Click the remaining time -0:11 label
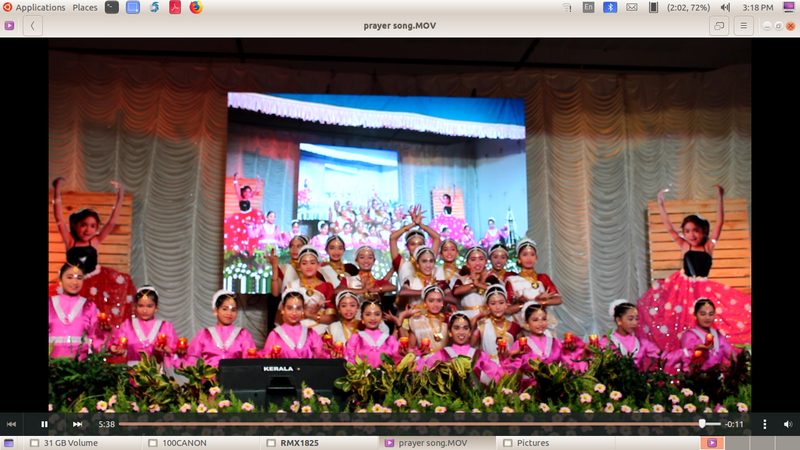The image size is (800, 450). pos(735,424)
